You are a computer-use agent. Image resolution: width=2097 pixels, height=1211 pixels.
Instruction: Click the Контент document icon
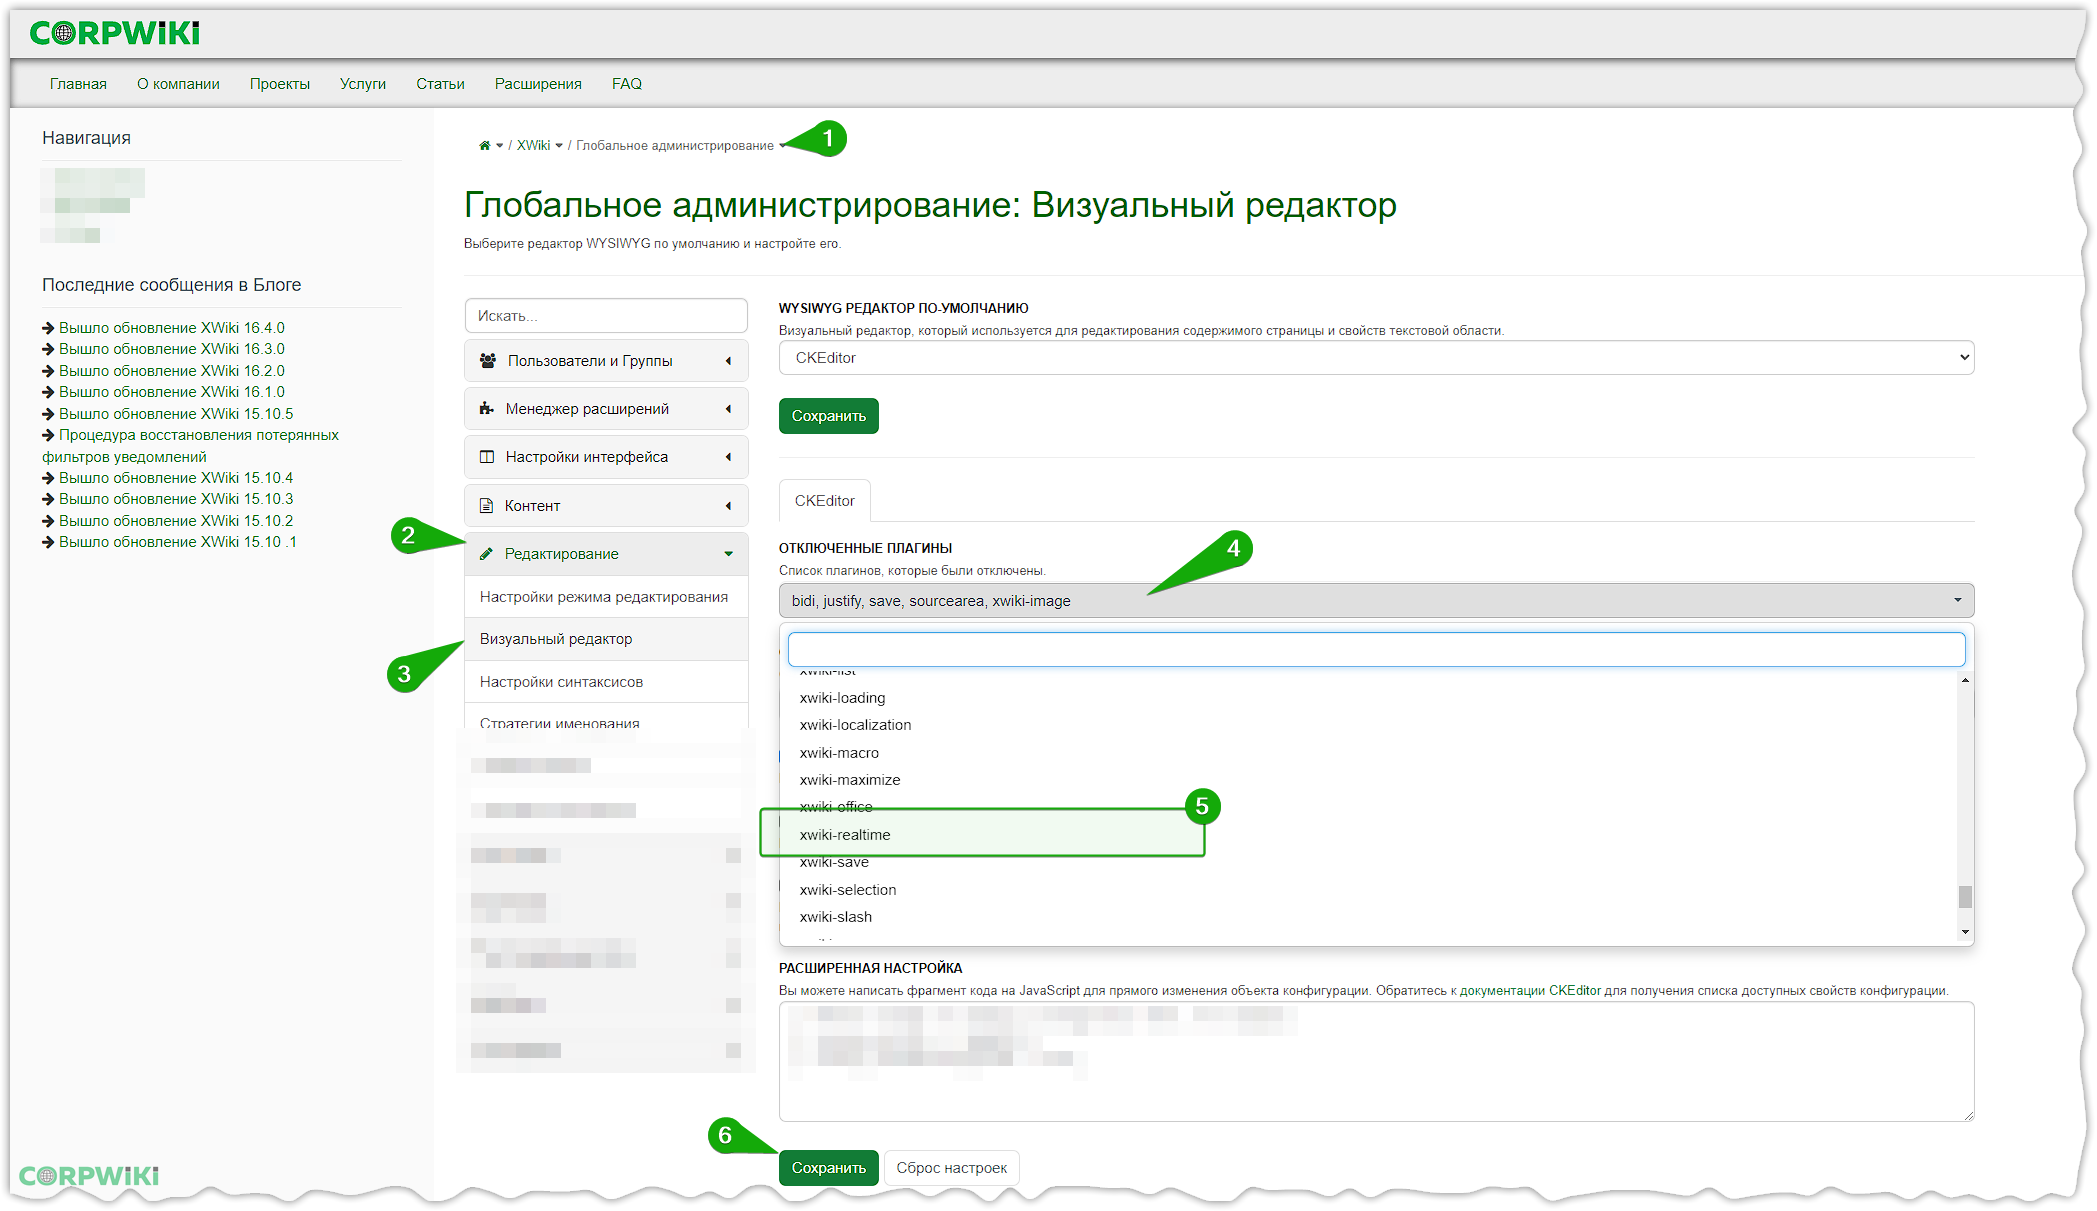point(486,506)
